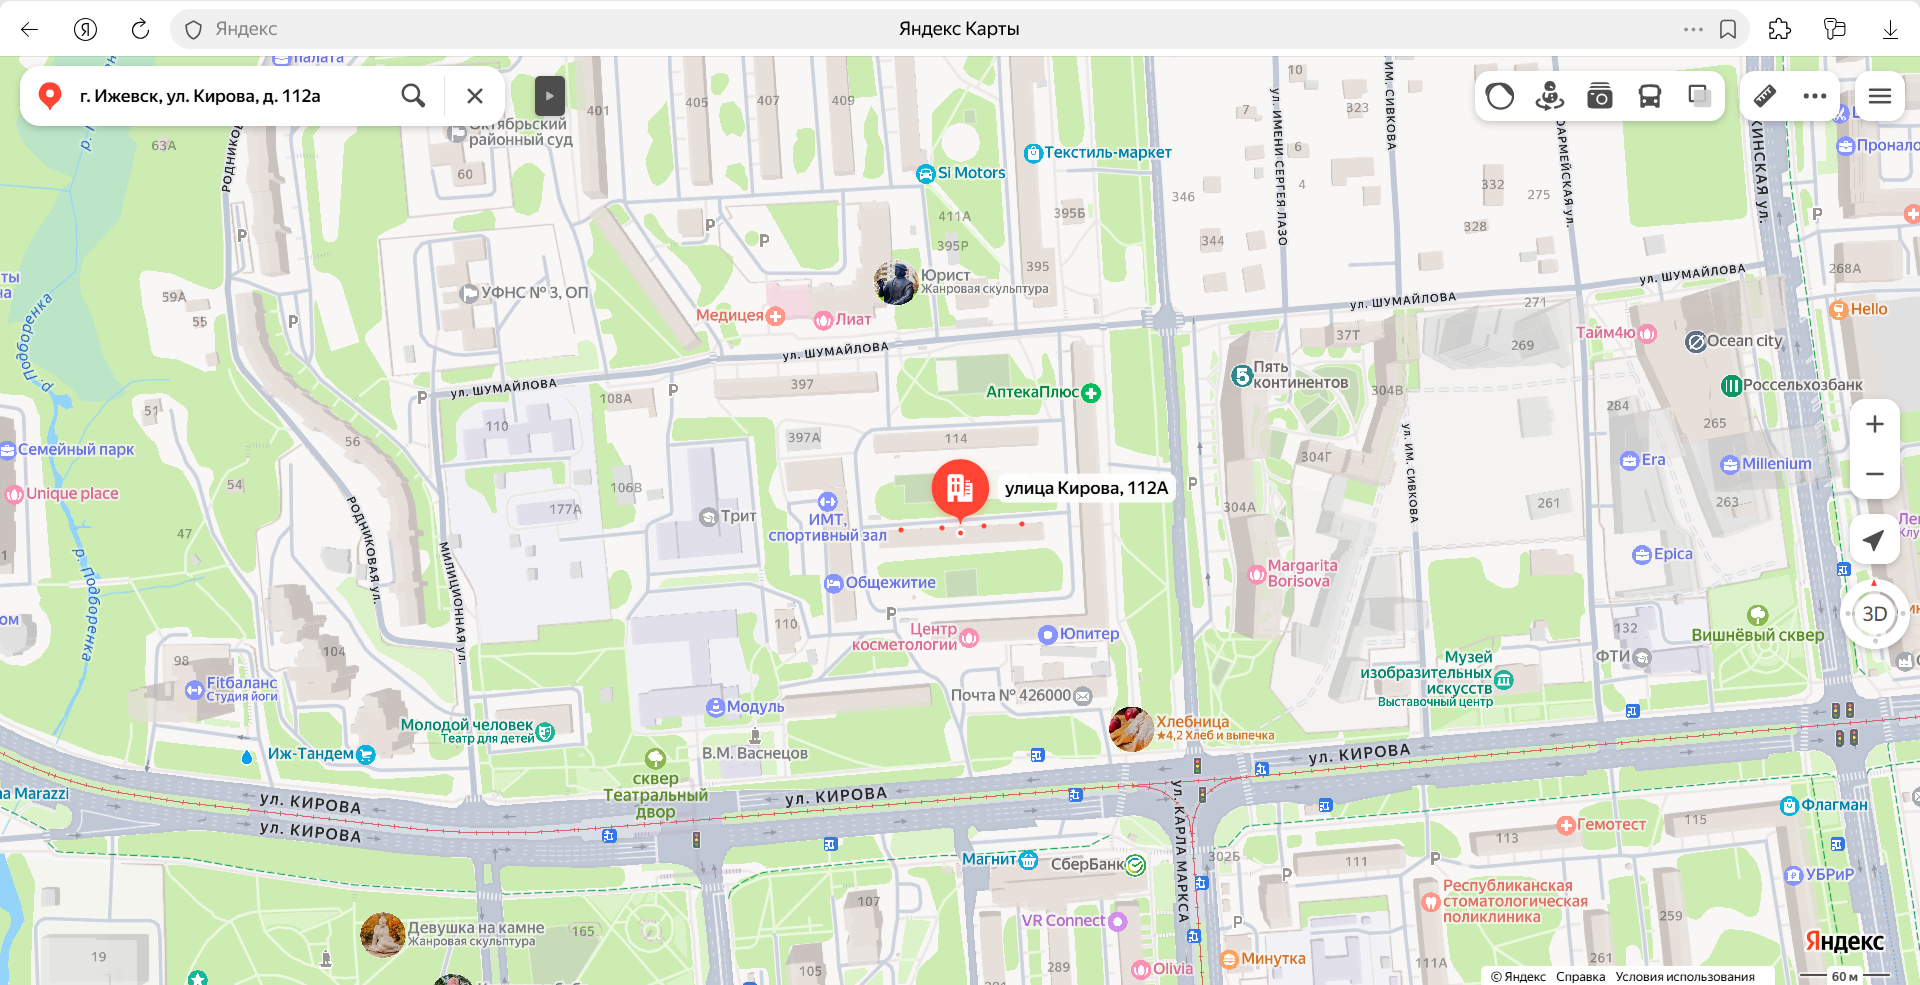1920x985 pixels.
Task: Click the Яндекс logo on the map
Action: pyautogui.click(x=1844, y=941)
